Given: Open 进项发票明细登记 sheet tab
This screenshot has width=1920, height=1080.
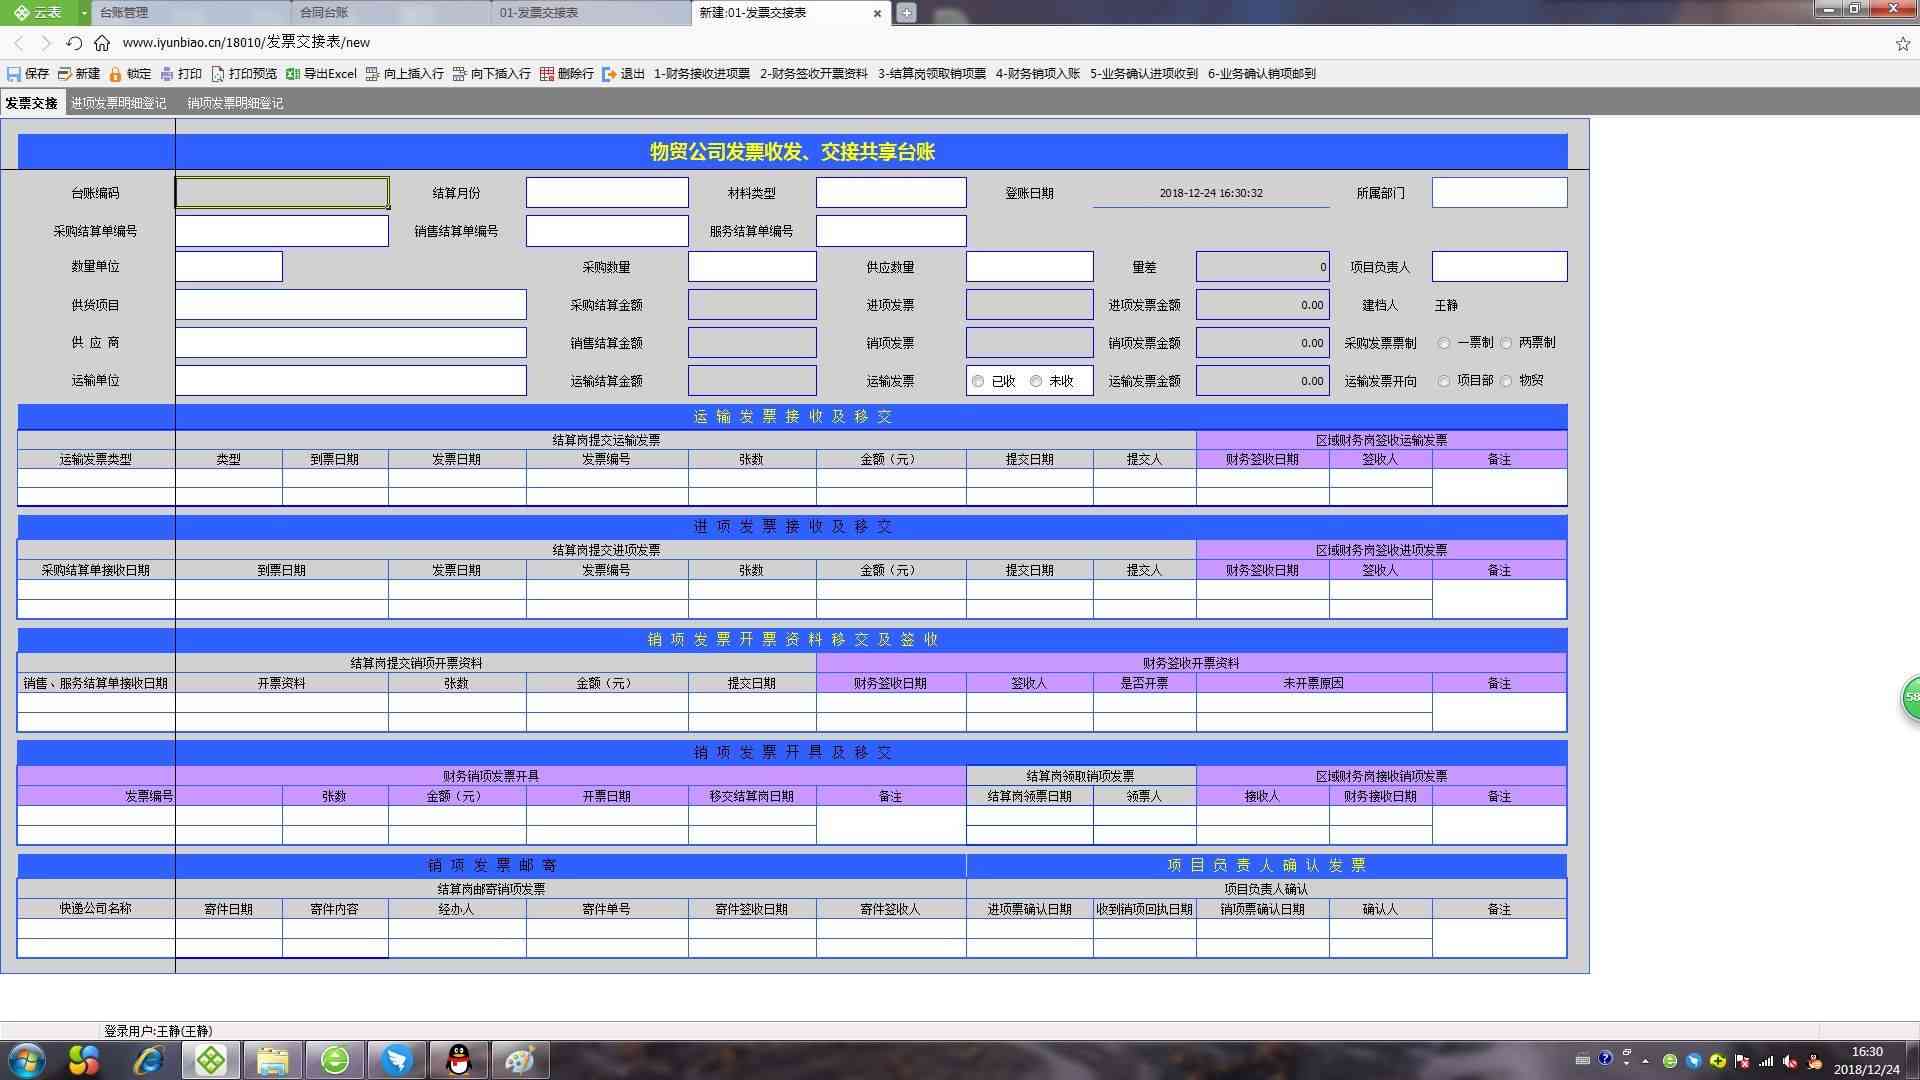Looking at the screenshot, I should (119, 103).
